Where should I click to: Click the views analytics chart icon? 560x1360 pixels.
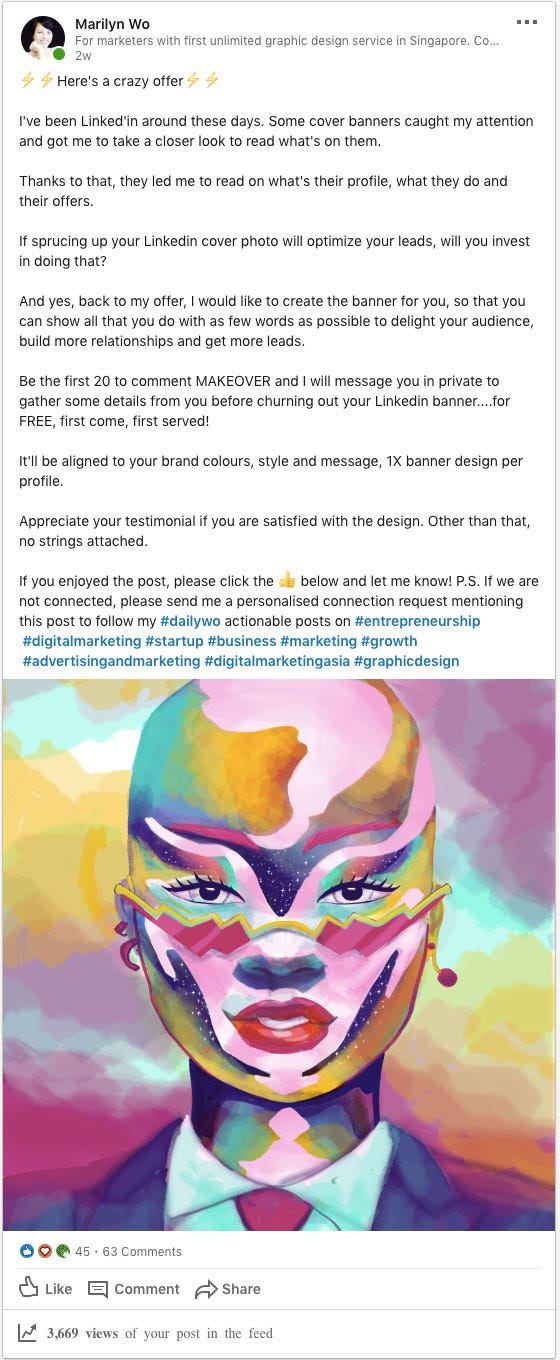coord(28,1333)
